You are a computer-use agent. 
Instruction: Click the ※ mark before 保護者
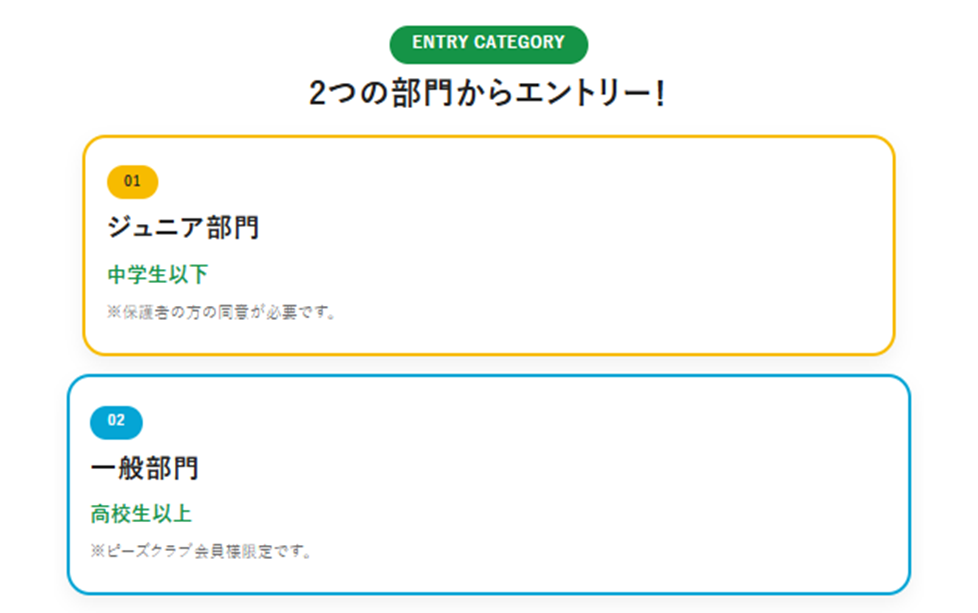click(114, 312)
